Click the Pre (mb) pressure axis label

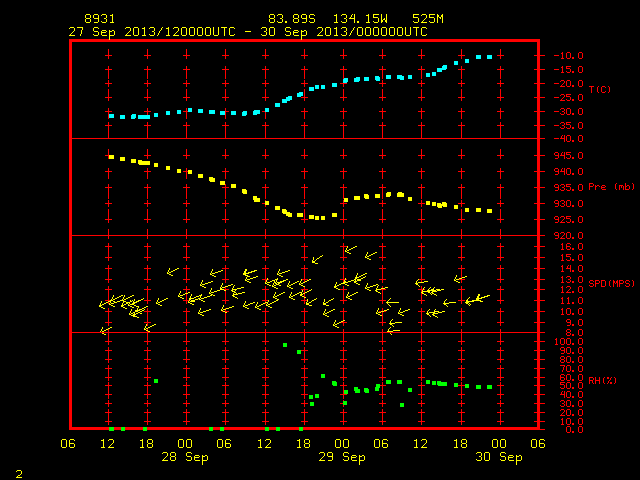pos(611,187)
